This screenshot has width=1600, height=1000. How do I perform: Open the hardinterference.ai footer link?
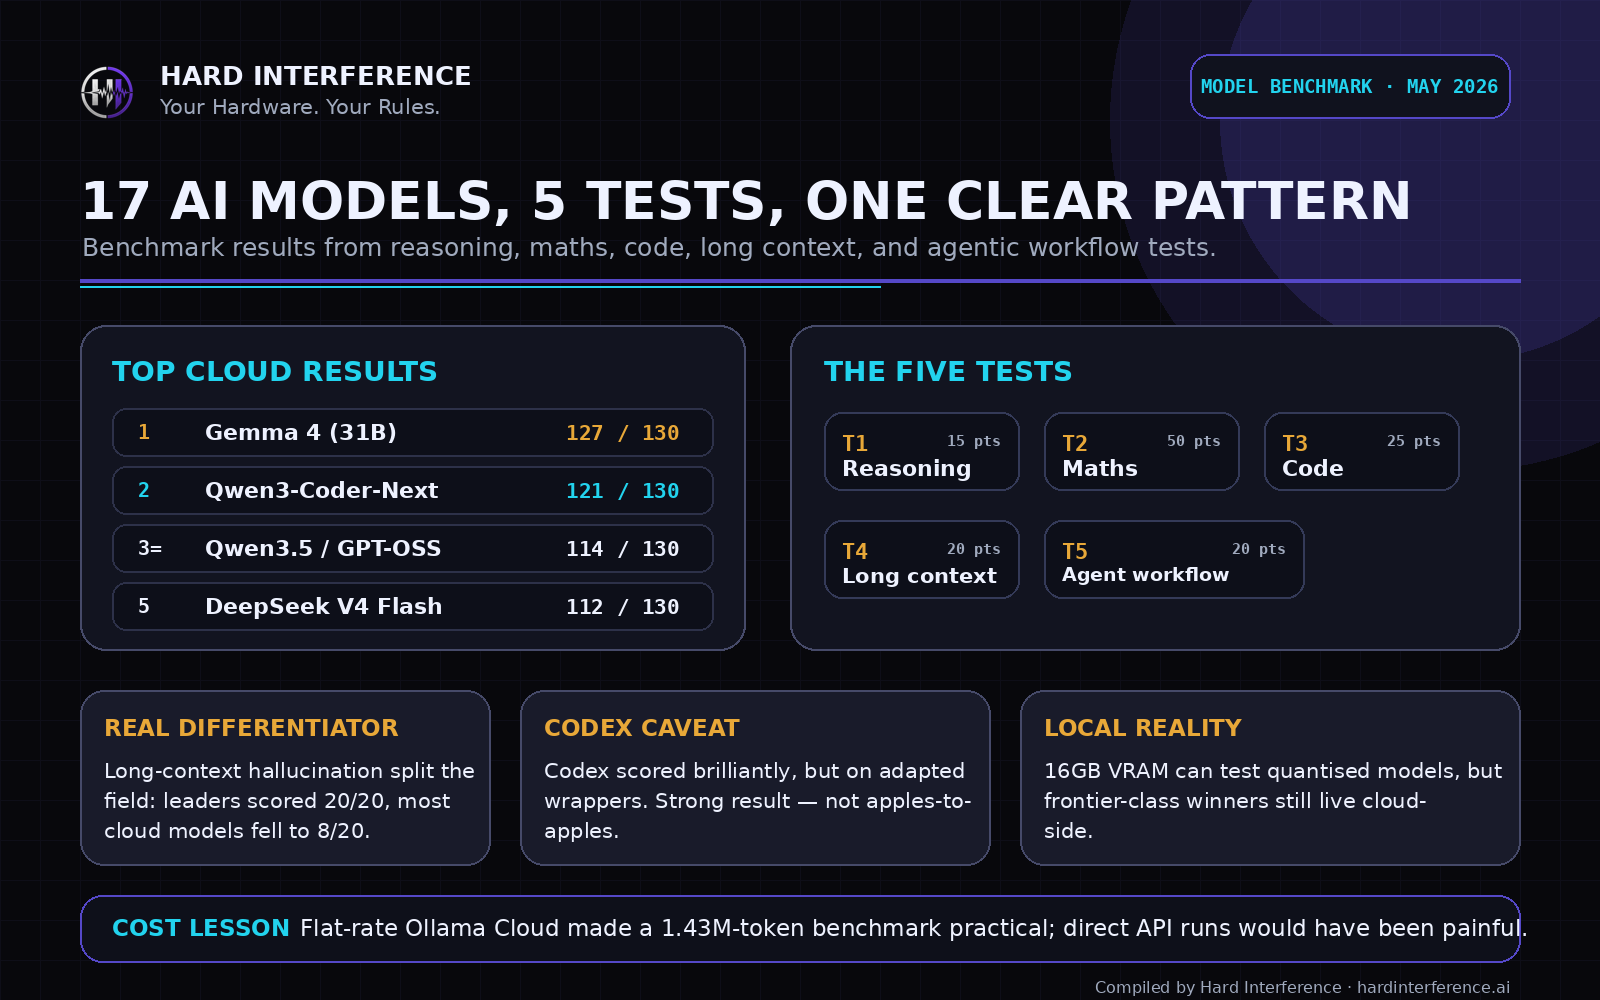pos(1433,988)
